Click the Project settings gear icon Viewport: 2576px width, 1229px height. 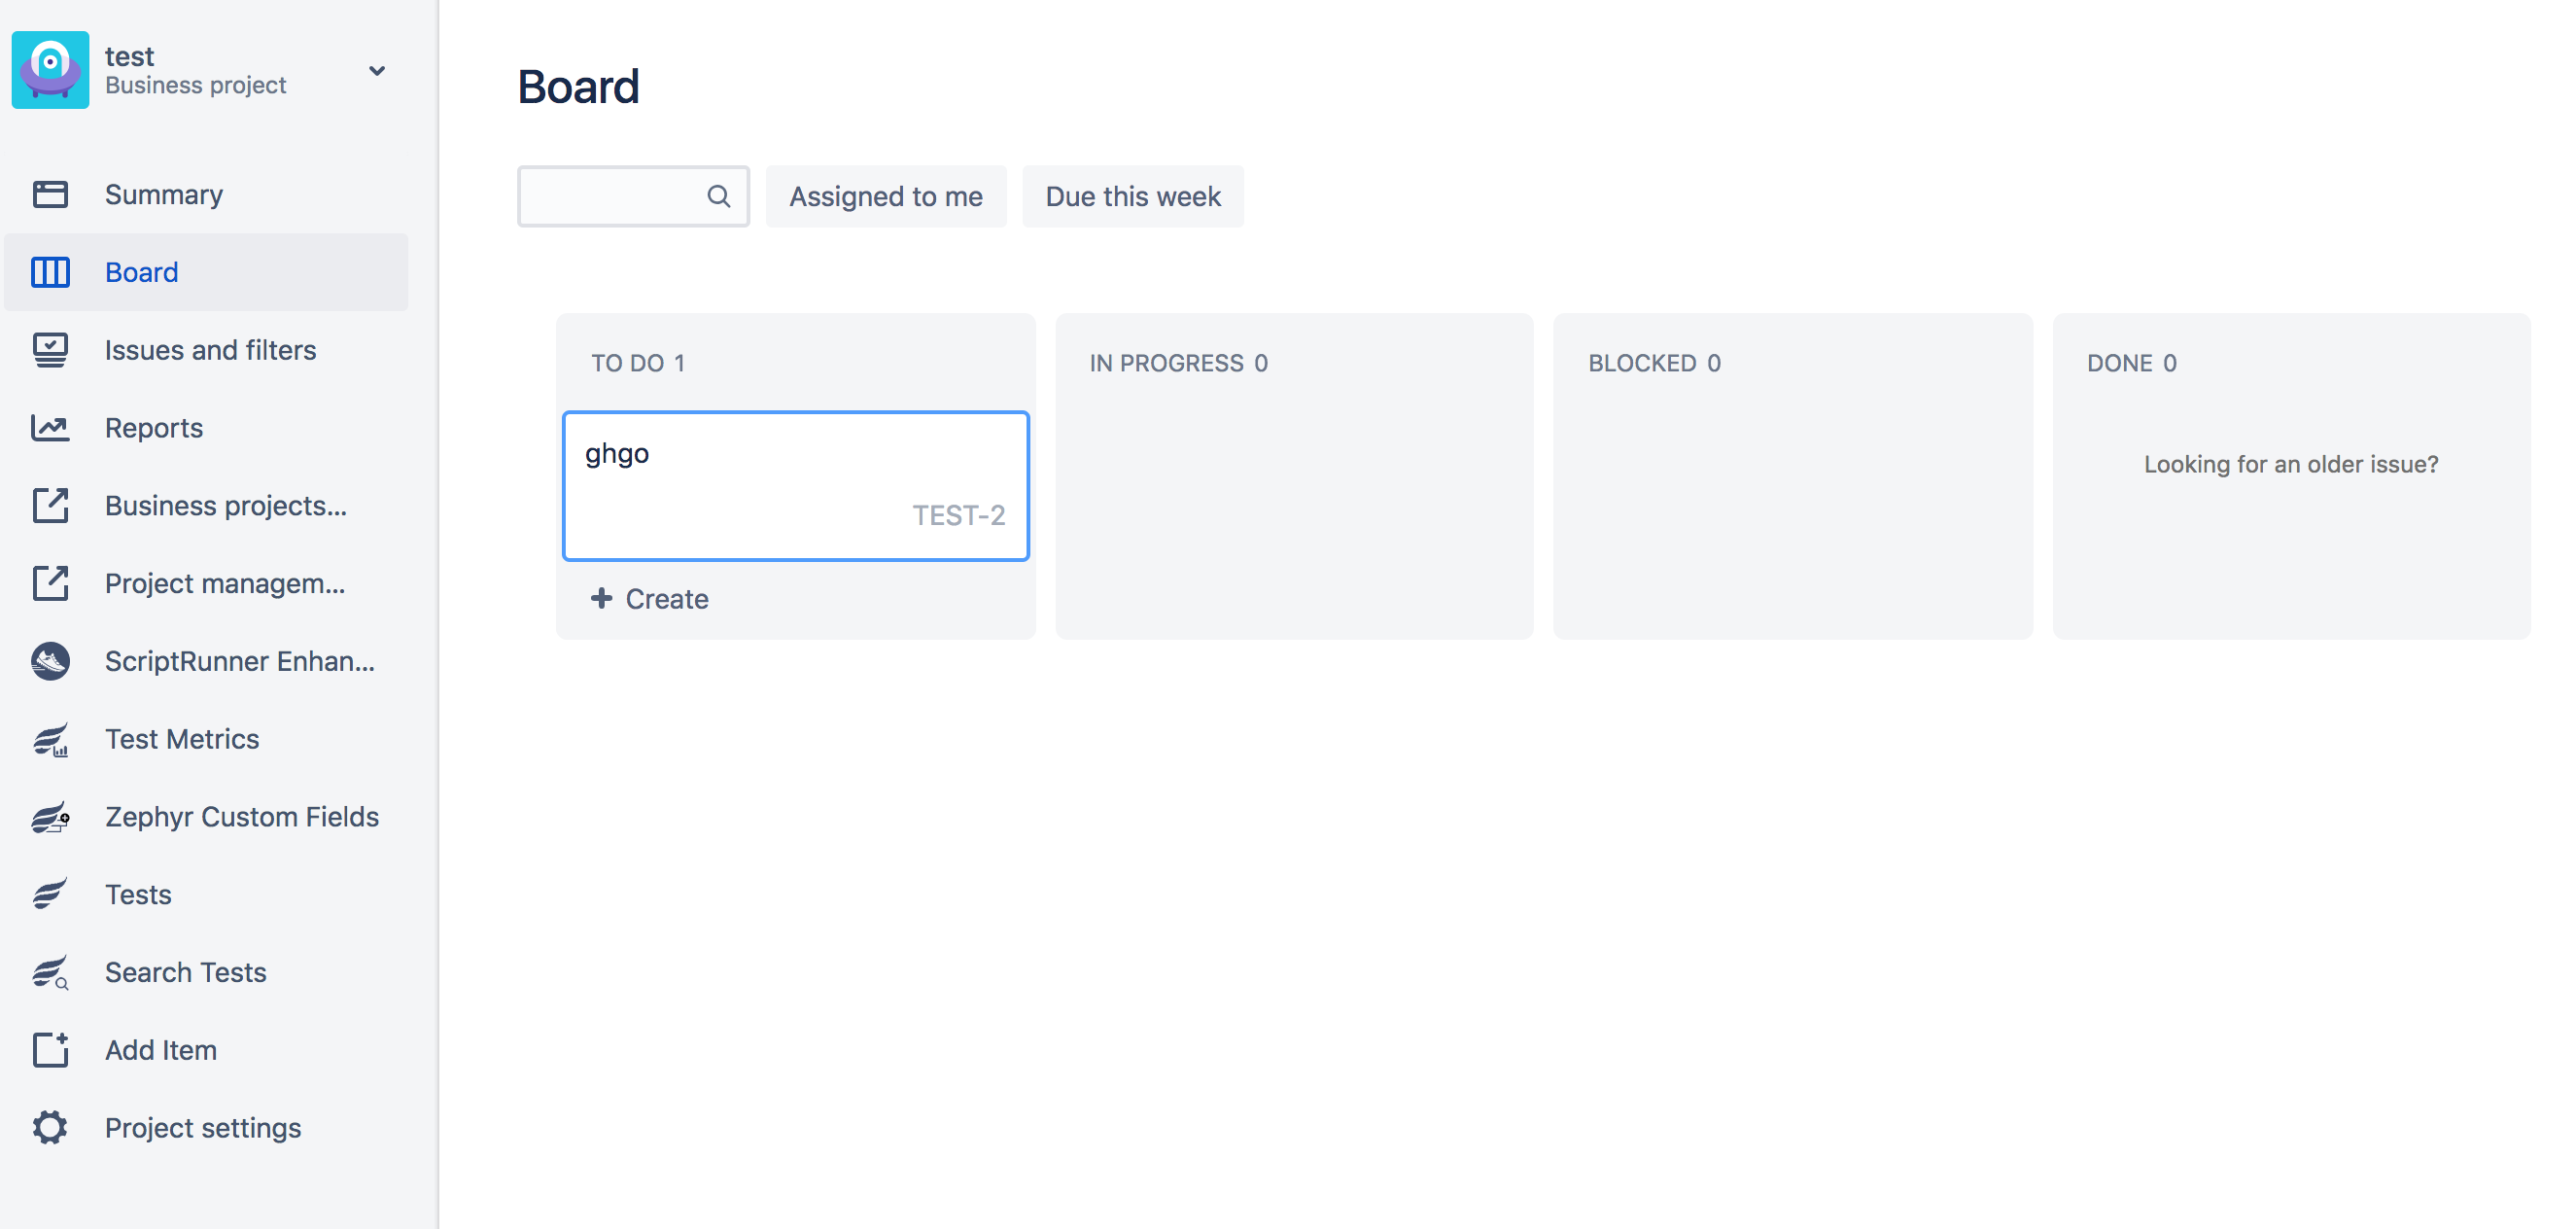pyautogui.click(x=49, y=1127)
